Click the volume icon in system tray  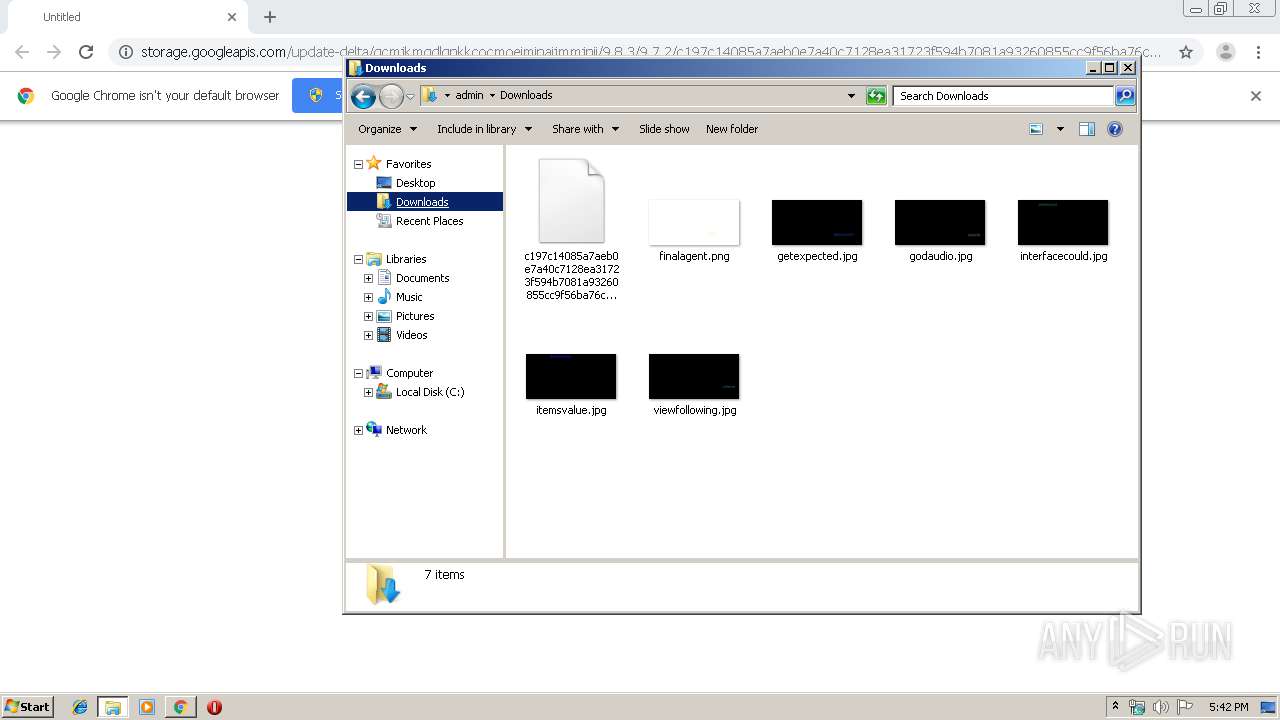1160,707
